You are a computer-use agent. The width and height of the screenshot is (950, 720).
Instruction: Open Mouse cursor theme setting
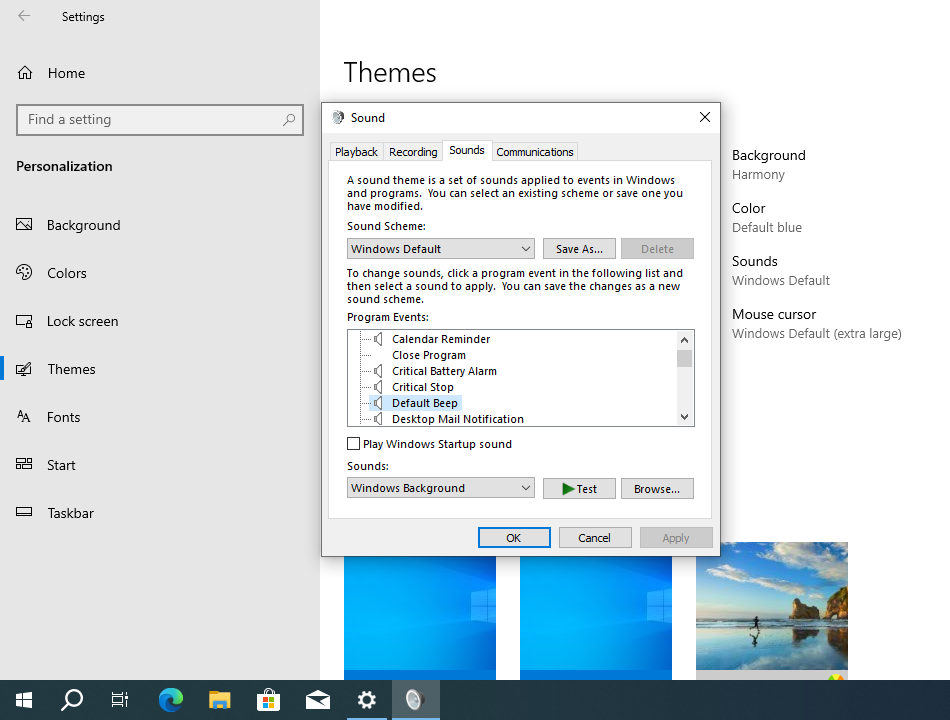pos(816,324)
